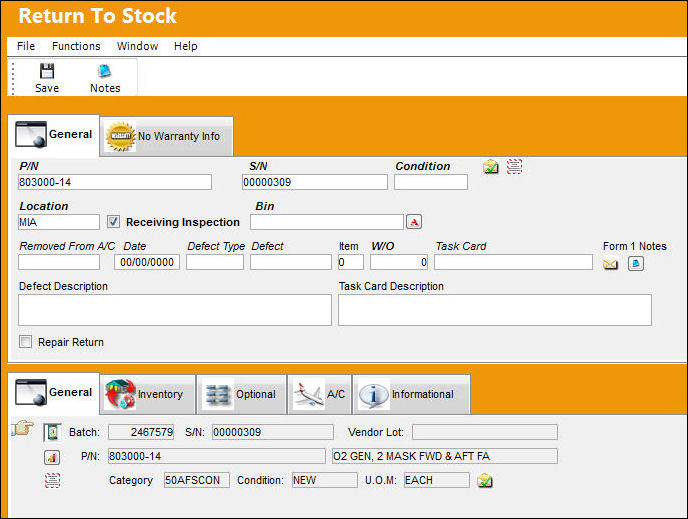Viewport: 688px width, 519px height.
Task: Click the red A button next to Bin
Action: pos(414,222)
